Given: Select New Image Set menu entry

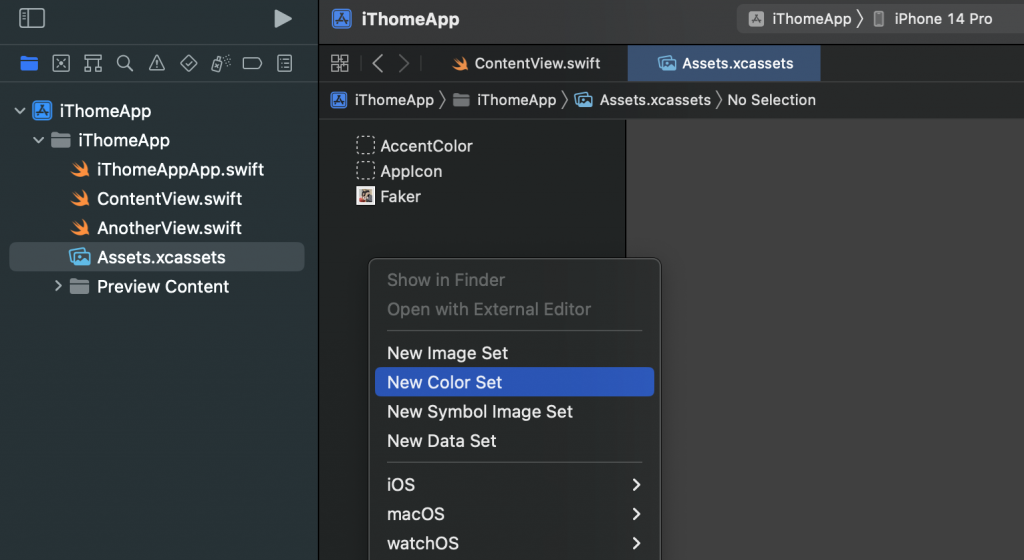Looking at the screenshot, I should (x=448, y=353).
